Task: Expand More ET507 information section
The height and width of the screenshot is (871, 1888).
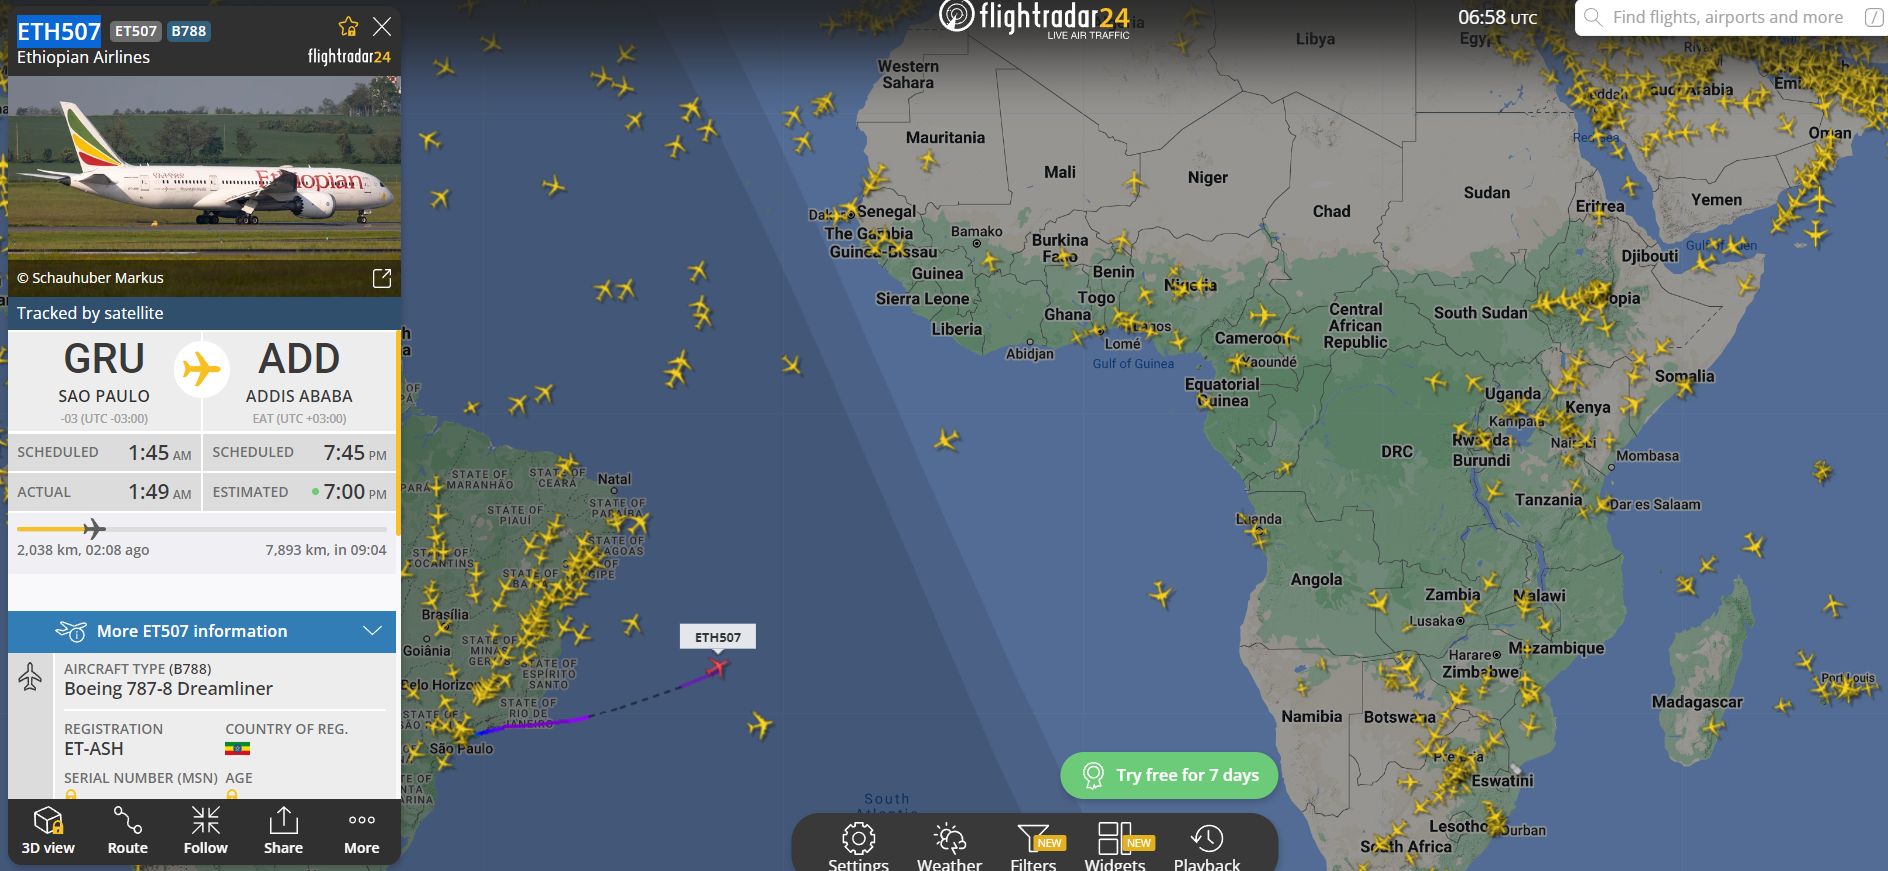Action: tap(202, 631)
